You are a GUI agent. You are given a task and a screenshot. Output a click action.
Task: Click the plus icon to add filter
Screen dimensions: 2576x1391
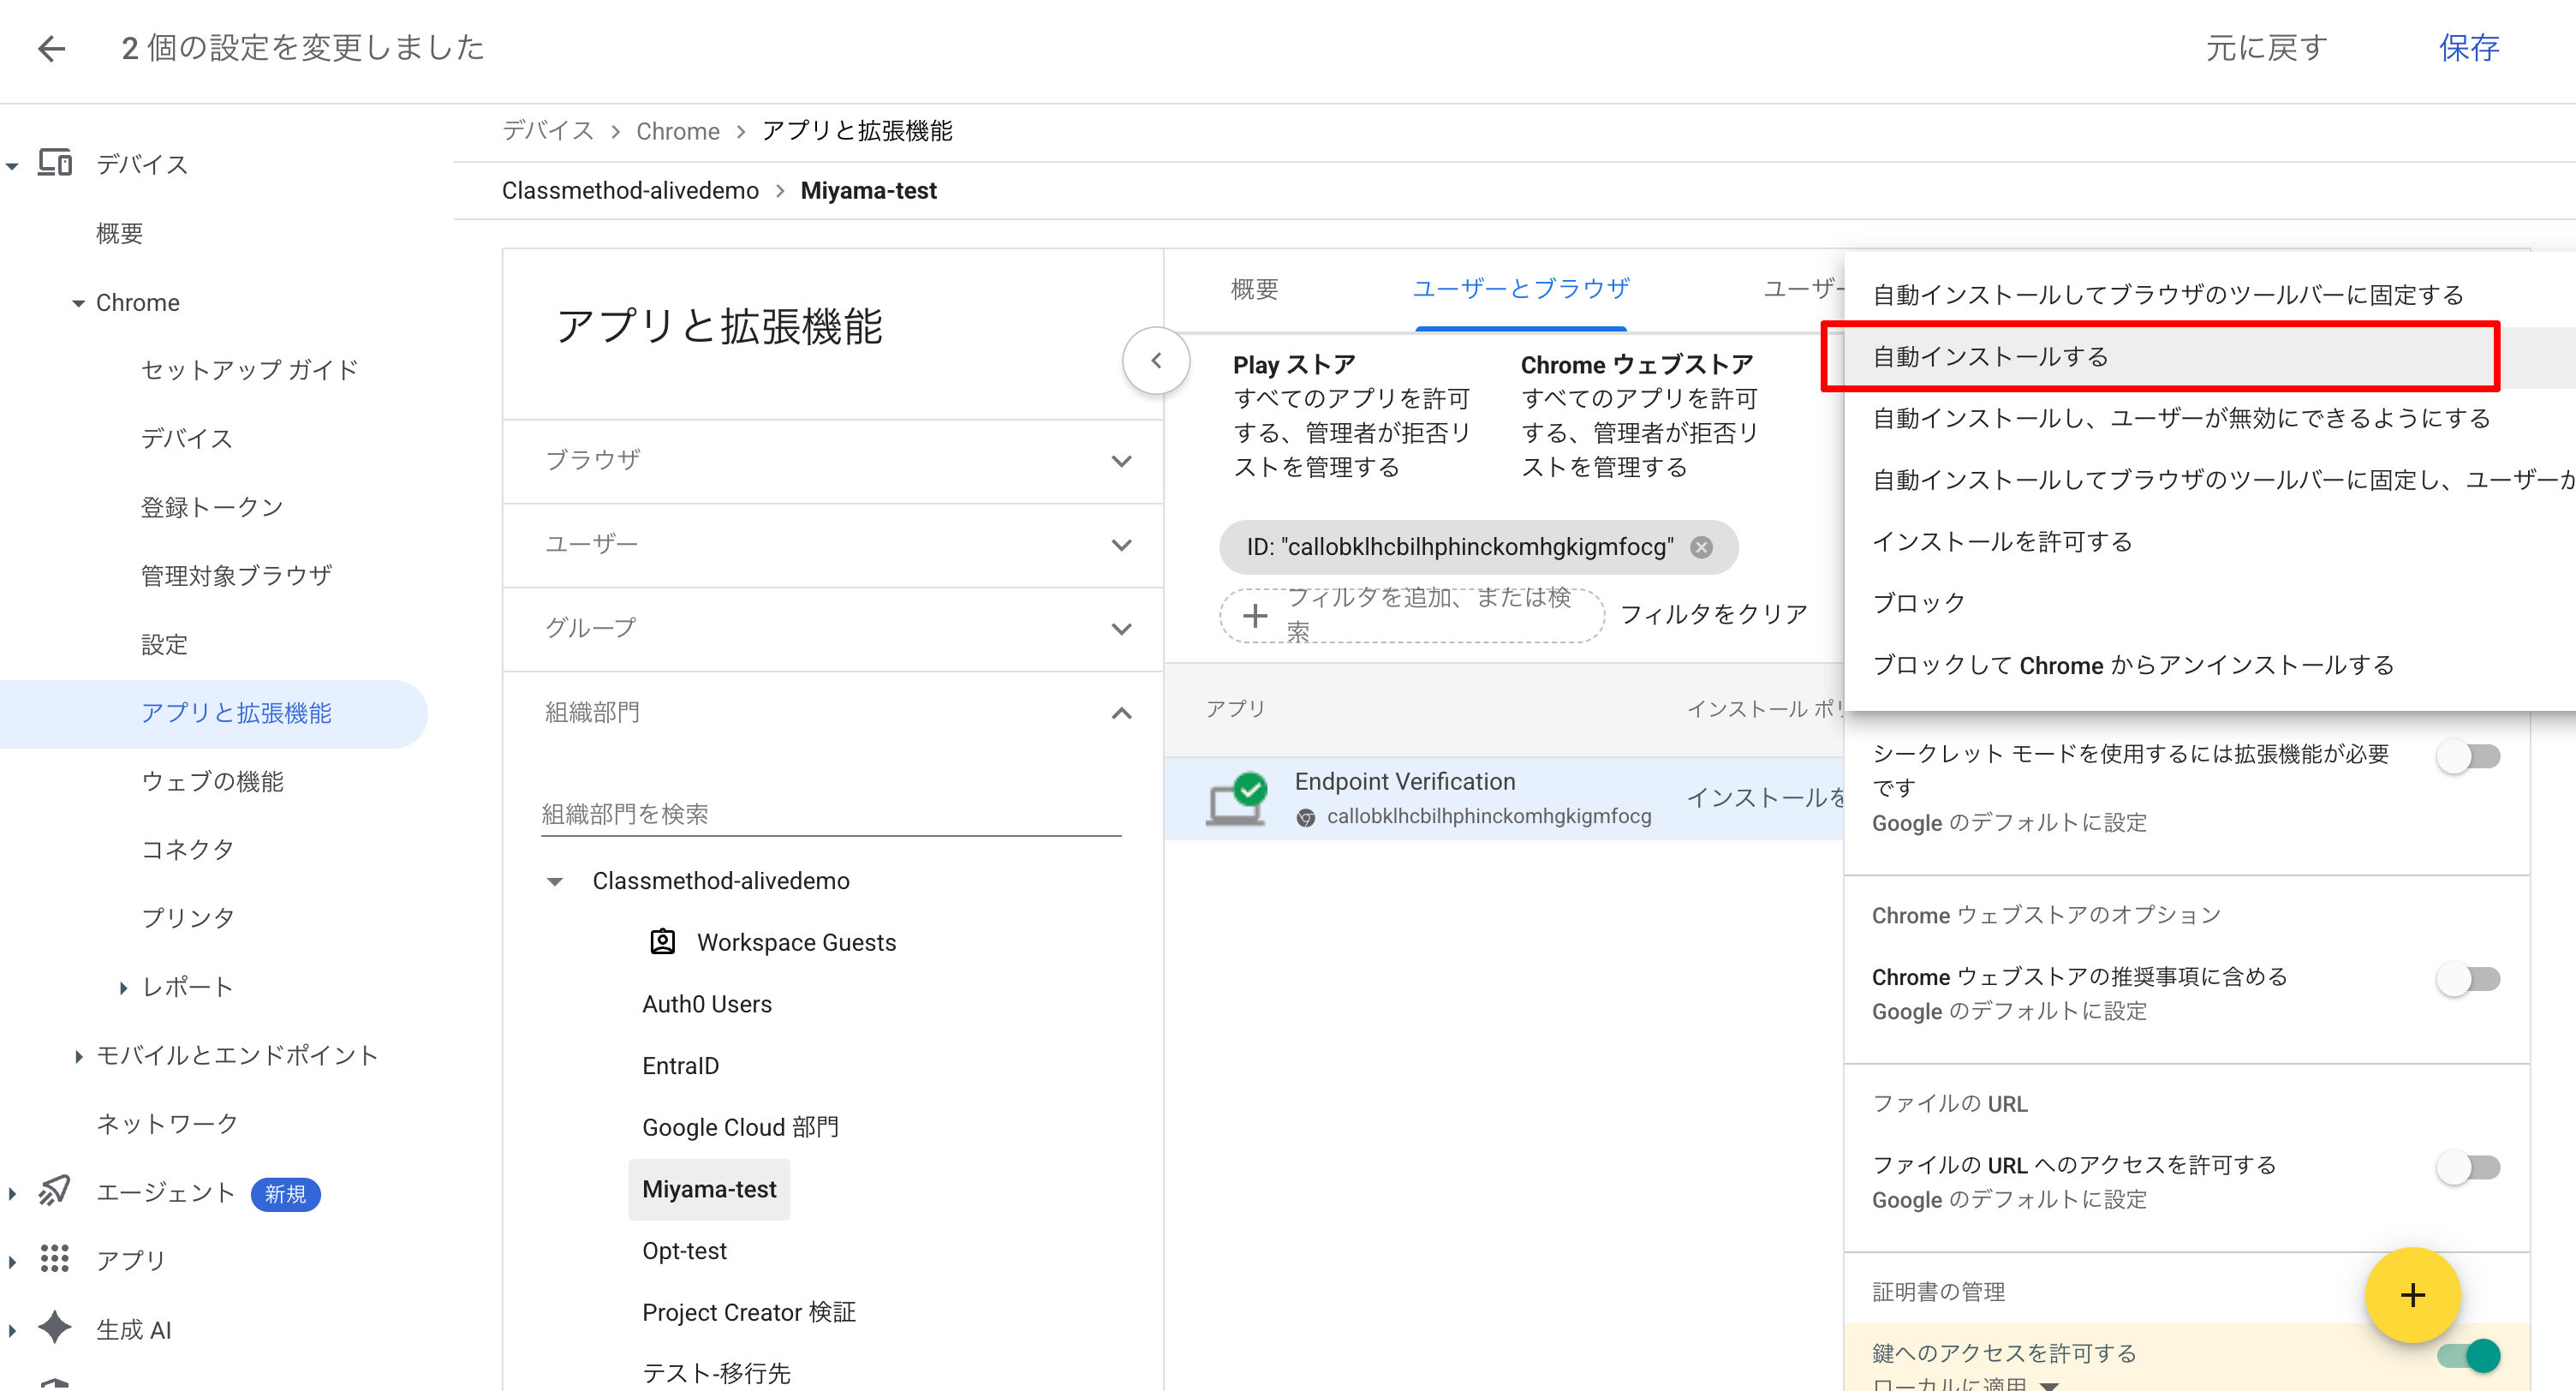pyautogui.click(x=1255, y=615)
